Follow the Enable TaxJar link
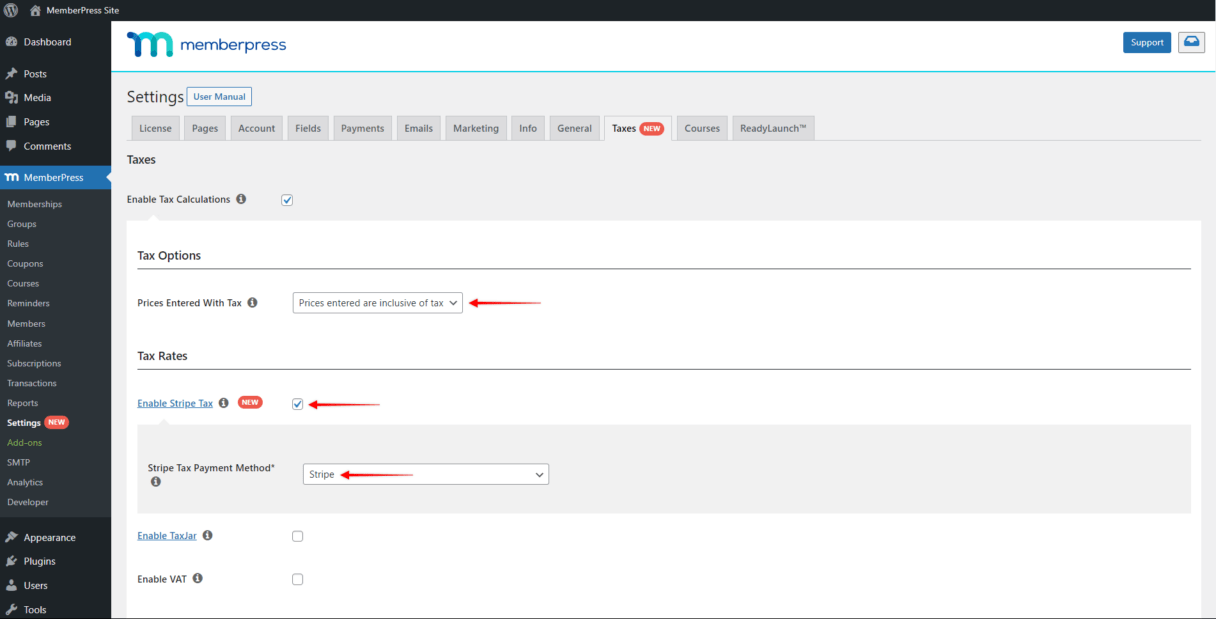 tap(167, 536)
